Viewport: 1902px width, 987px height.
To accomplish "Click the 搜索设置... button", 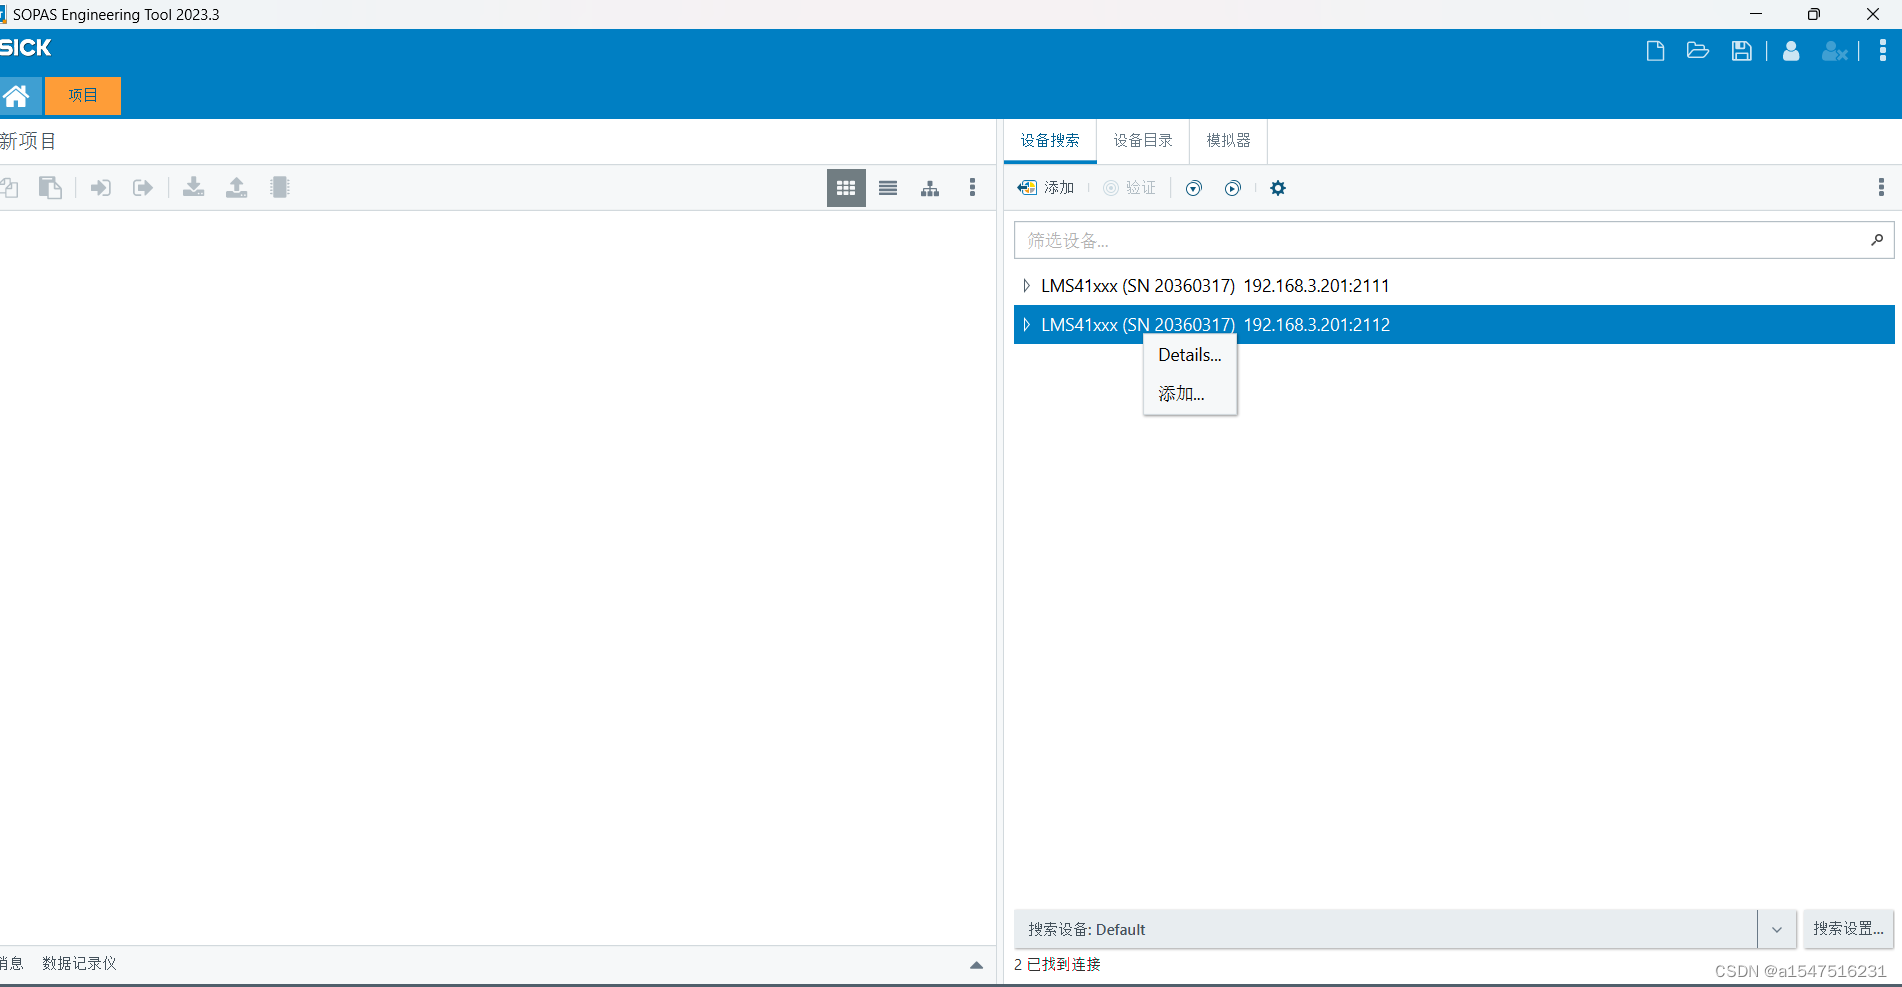I will pyautogui.click(x=1849, y=929).
